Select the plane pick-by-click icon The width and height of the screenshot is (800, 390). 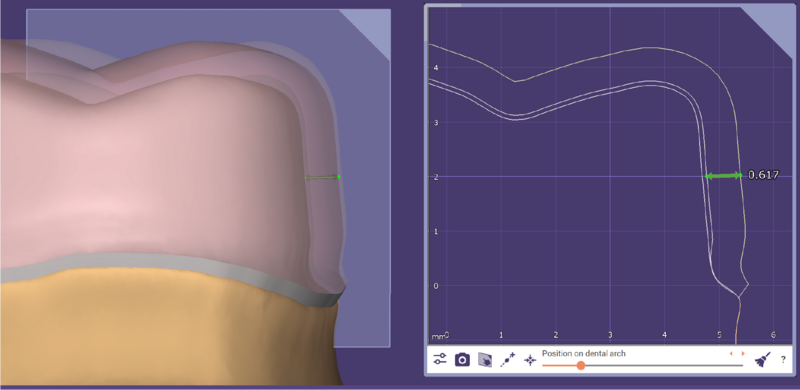pos(485,359)
